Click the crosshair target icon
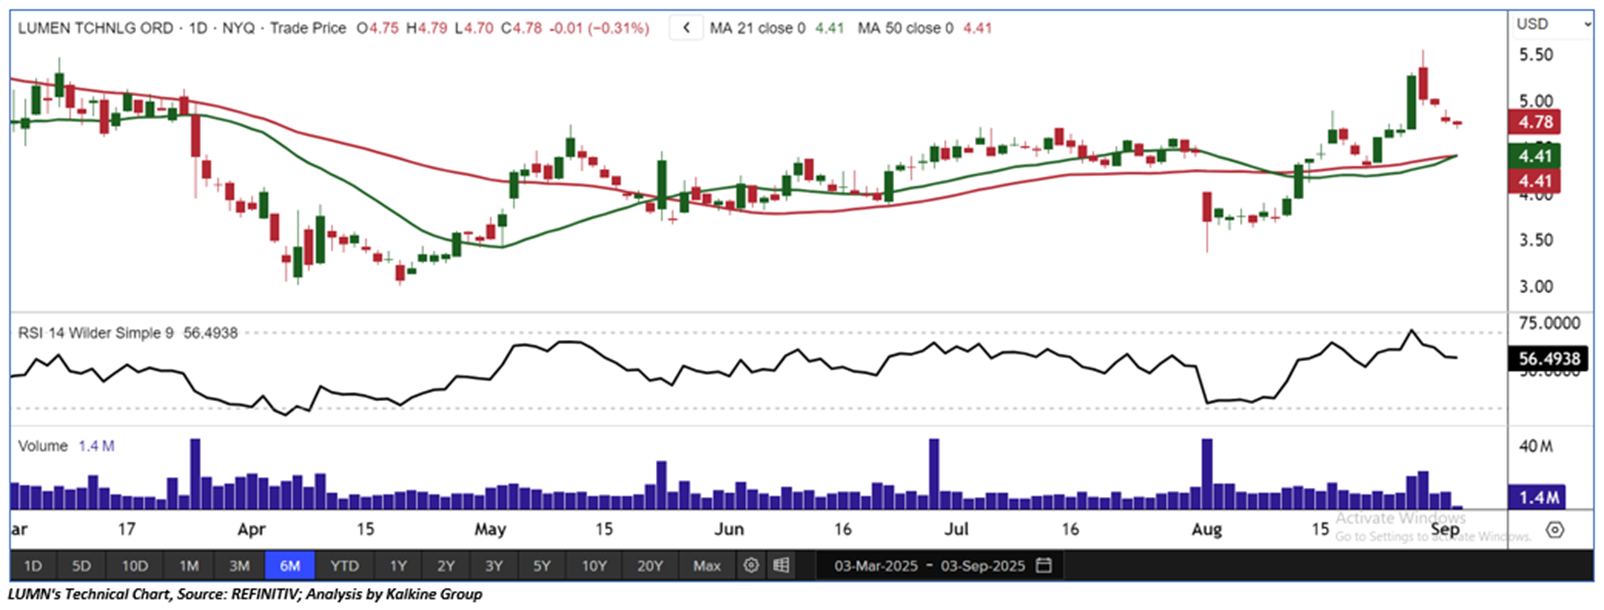Screen dimensions: 1604x610 click(x=1554, y=530)
